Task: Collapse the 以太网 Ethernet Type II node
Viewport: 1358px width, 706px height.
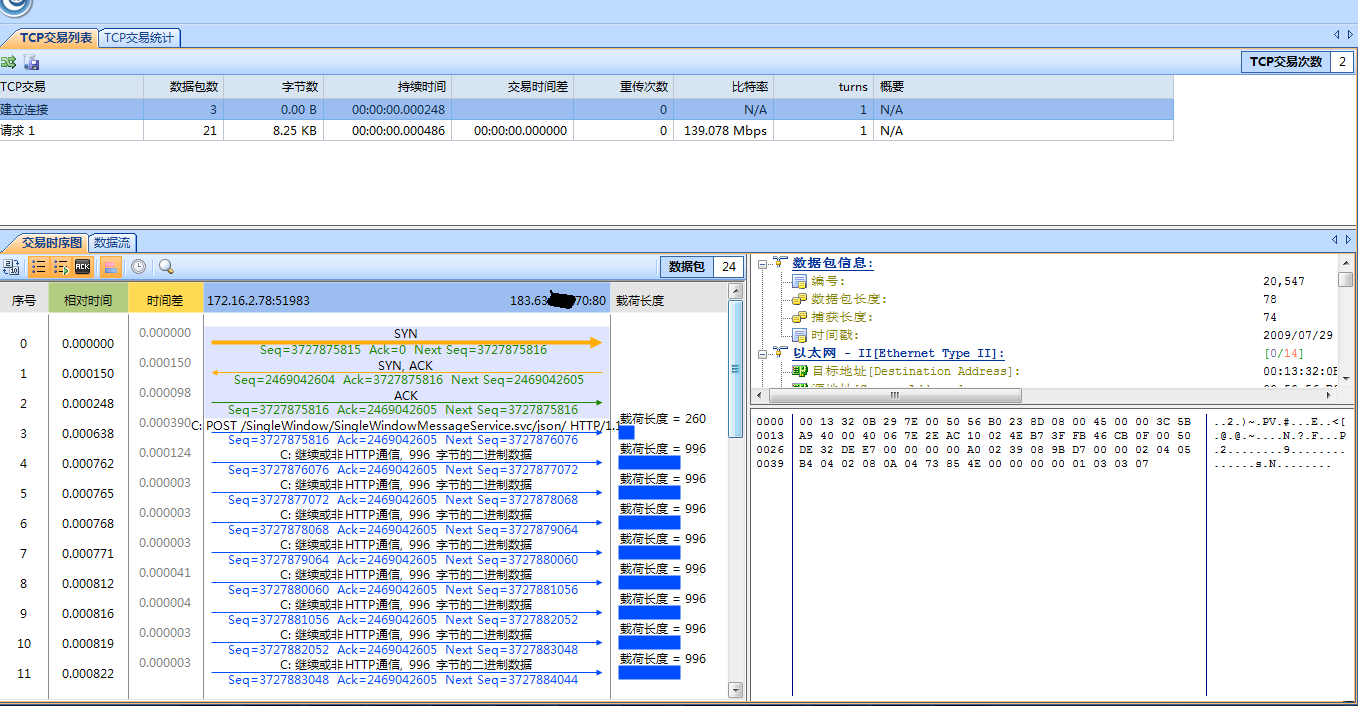Action: (763, 353)
